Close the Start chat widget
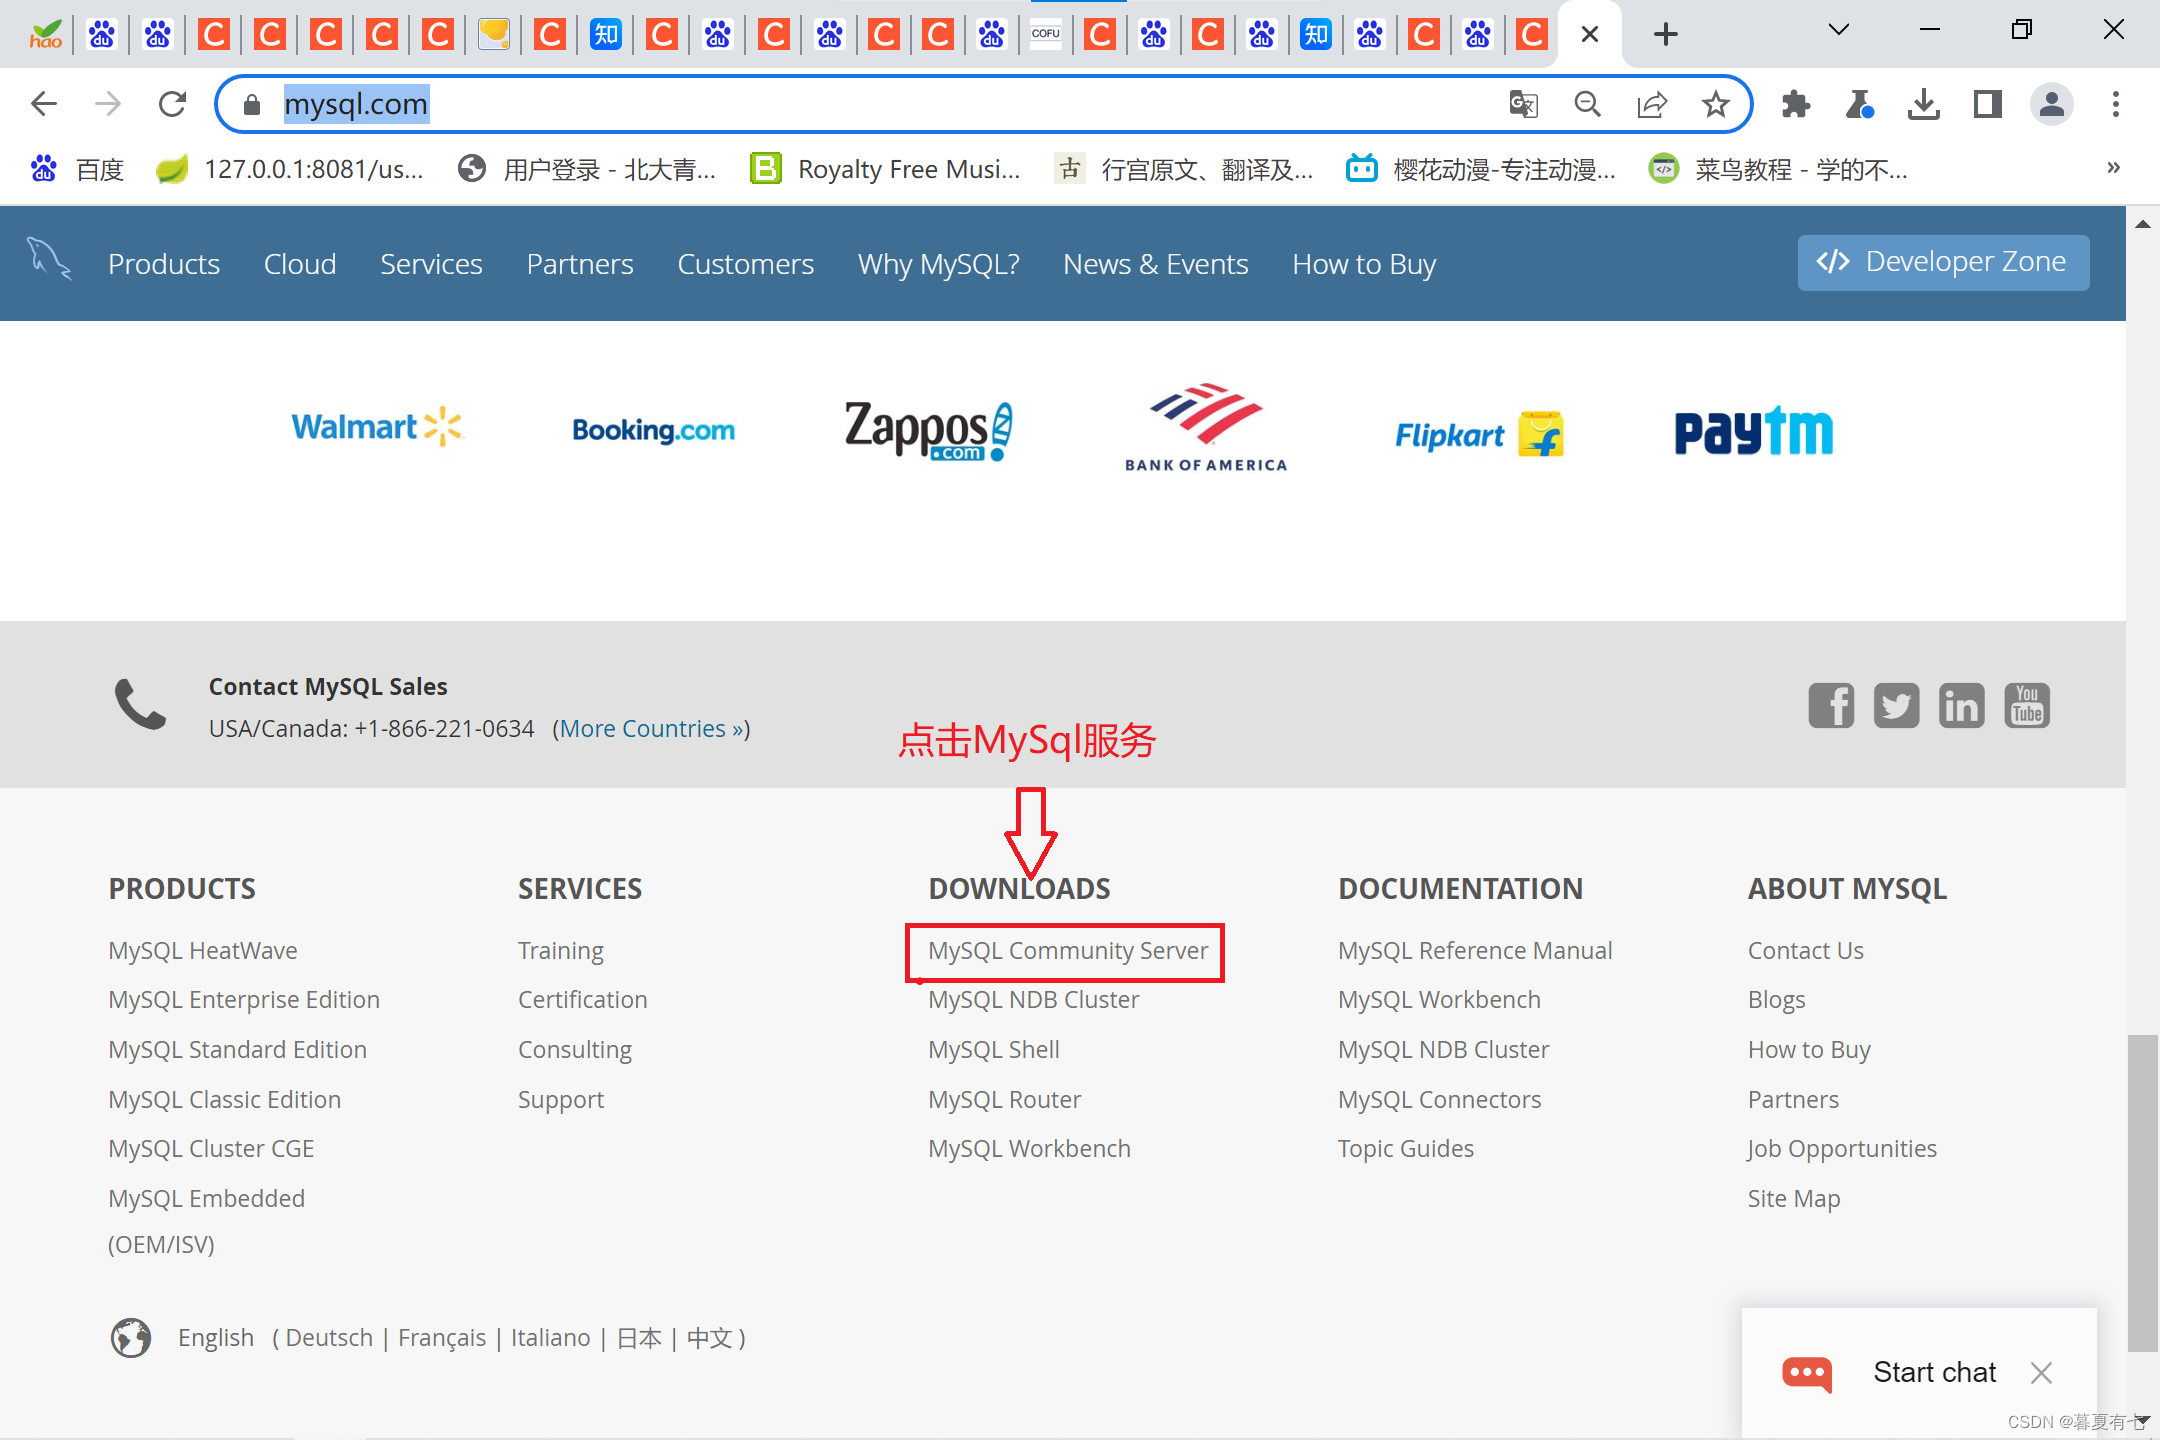The height and width of the screenshot is (1440, 2160). click(x=2041, y=1373)
